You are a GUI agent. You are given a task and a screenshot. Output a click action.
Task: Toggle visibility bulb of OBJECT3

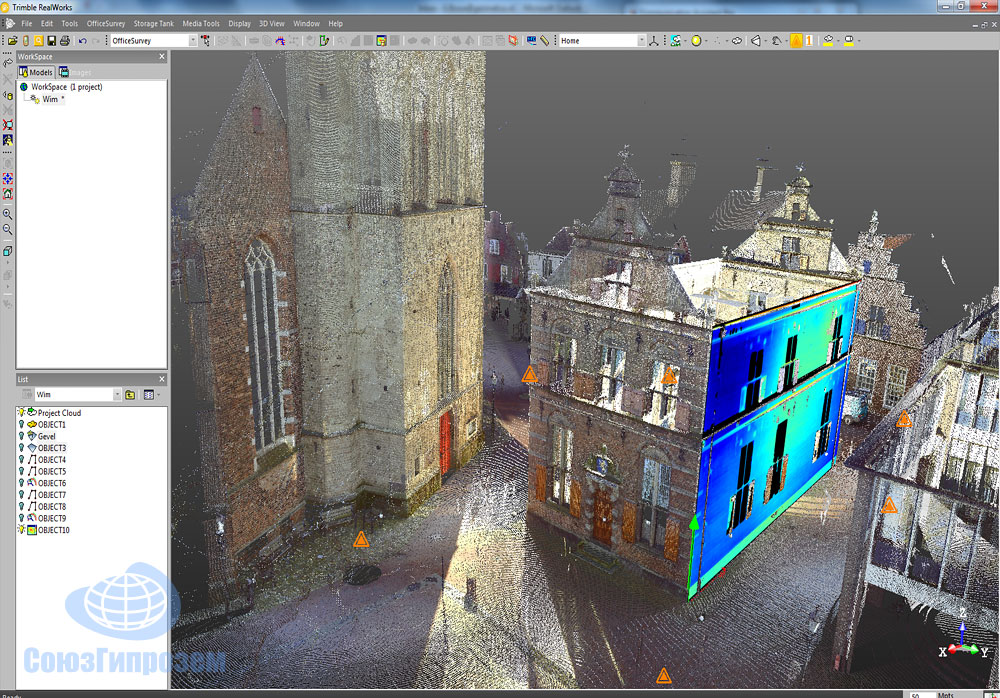point(21,448)
